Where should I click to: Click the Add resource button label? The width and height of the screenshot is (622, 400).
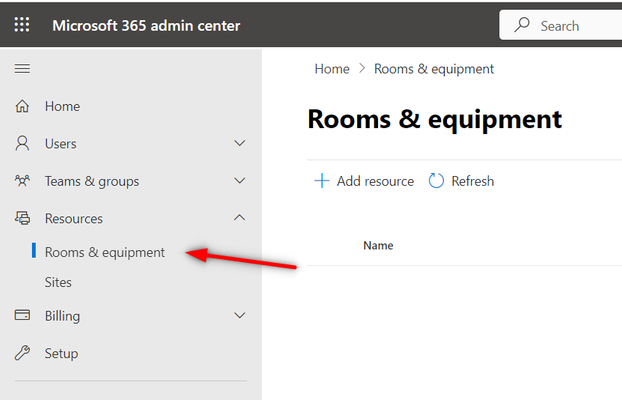(x=375, y=181)
